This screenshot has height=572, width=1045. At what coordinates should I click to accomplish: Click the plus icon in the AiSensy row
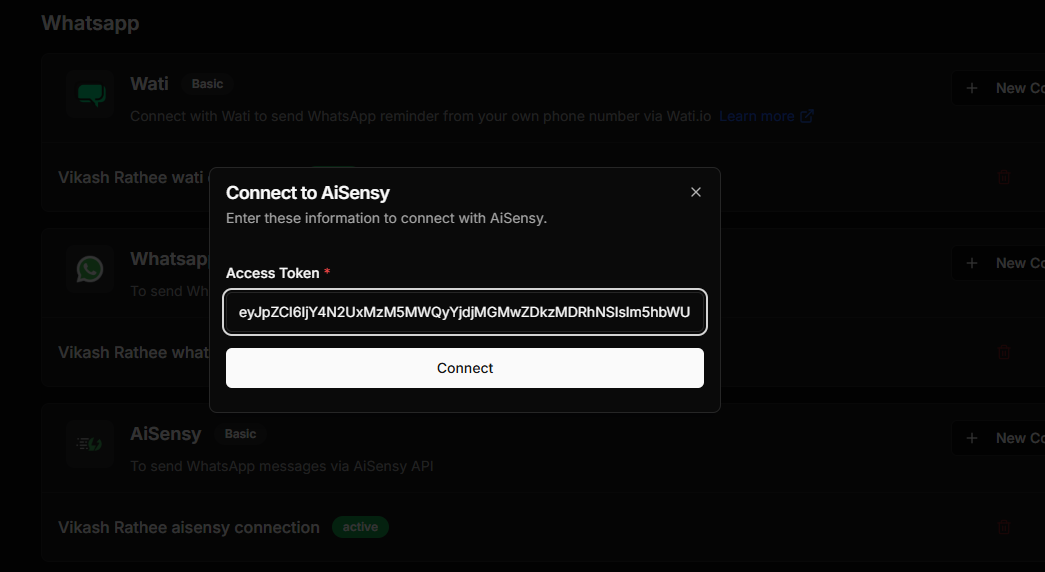972,438
